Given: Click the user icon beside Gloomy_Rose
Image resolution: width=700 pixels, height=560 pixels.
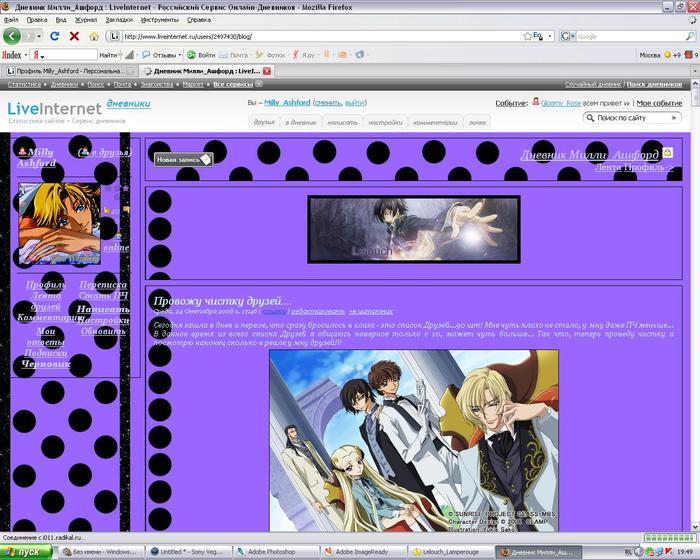Looking at the screenshot, I should pyautogui.click(x=535, y=102).
